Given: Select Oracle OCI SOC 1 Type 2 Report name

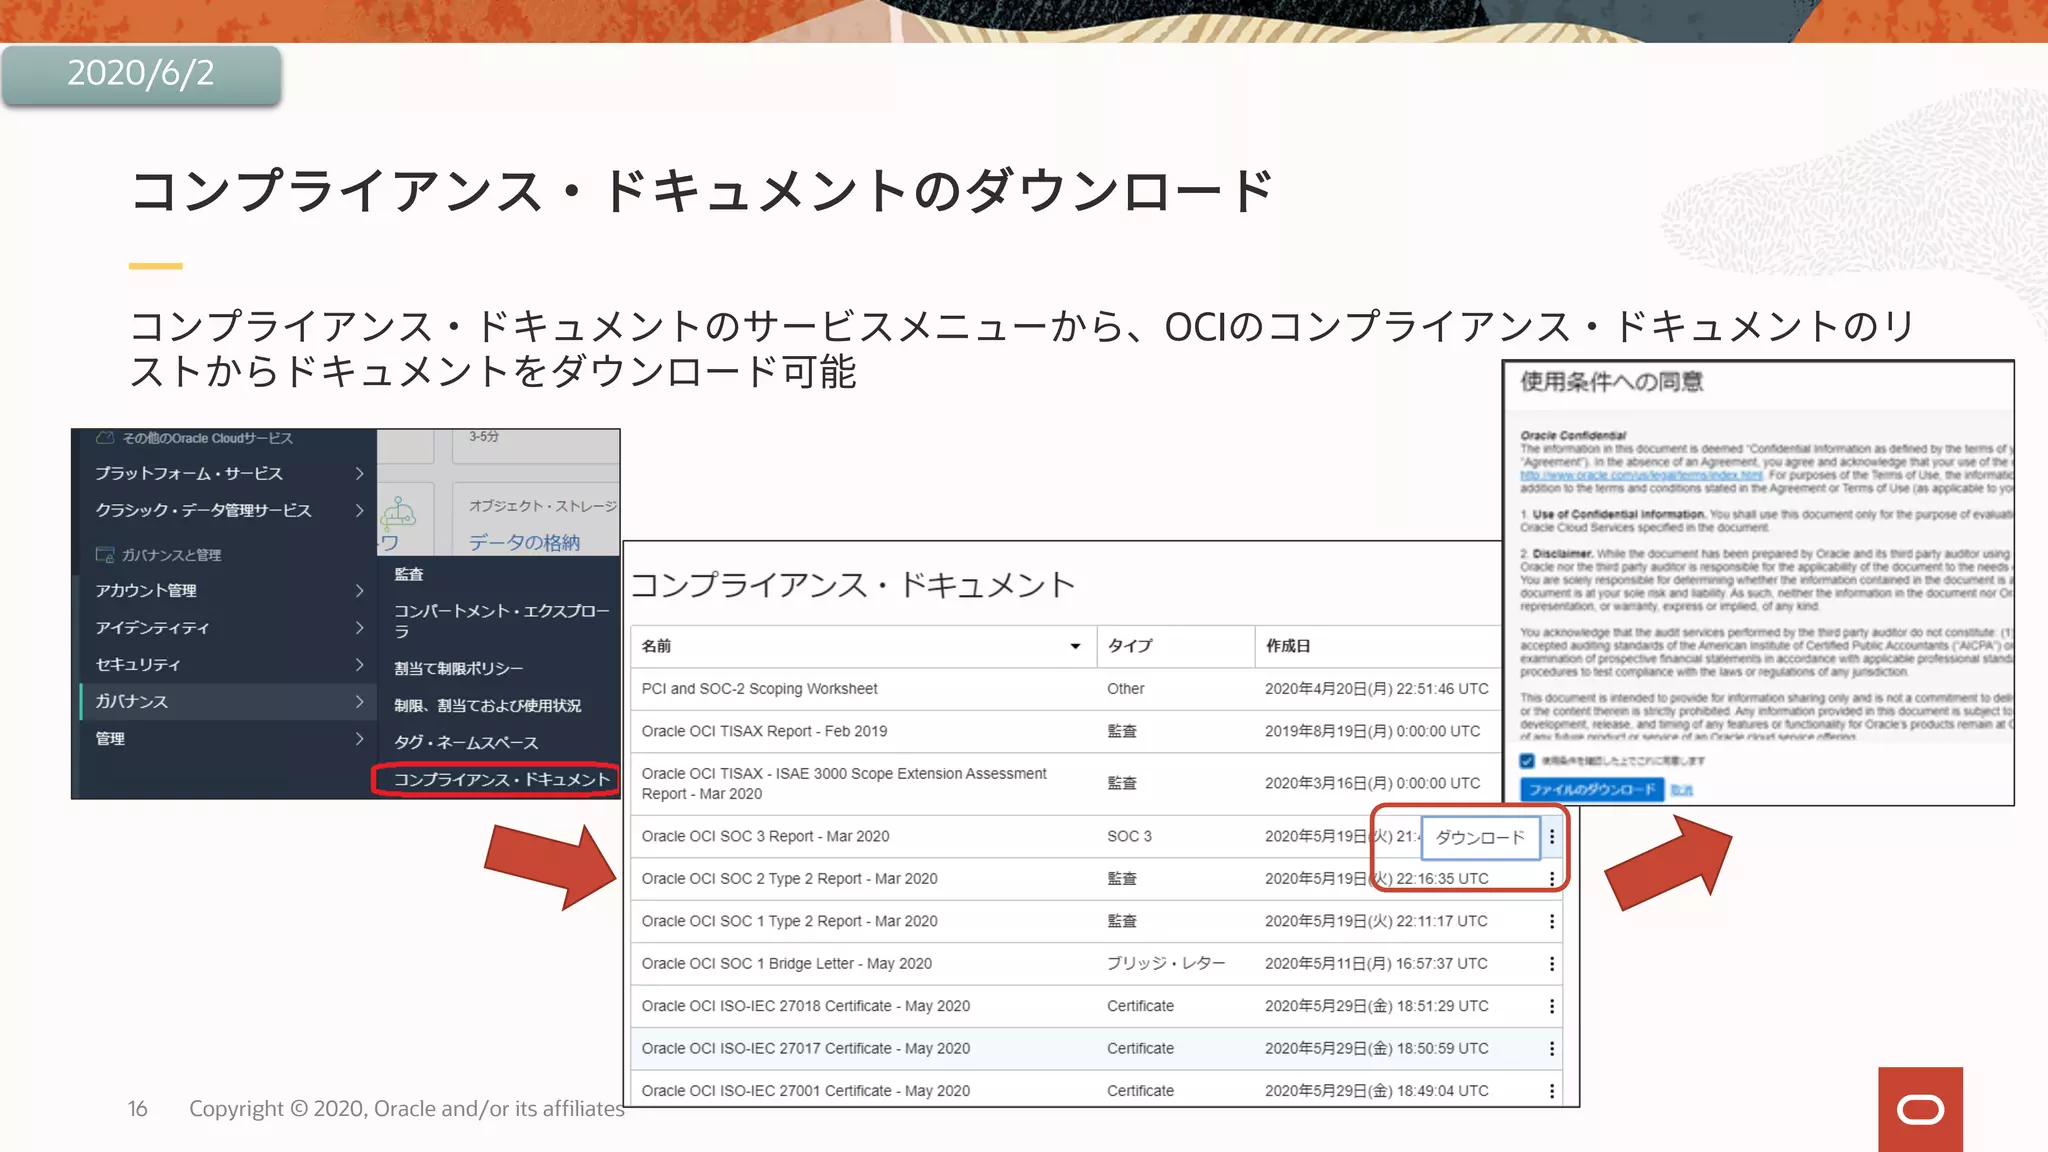Looking at the screenshot, I should pyautogui.click(x=789, y=921).
